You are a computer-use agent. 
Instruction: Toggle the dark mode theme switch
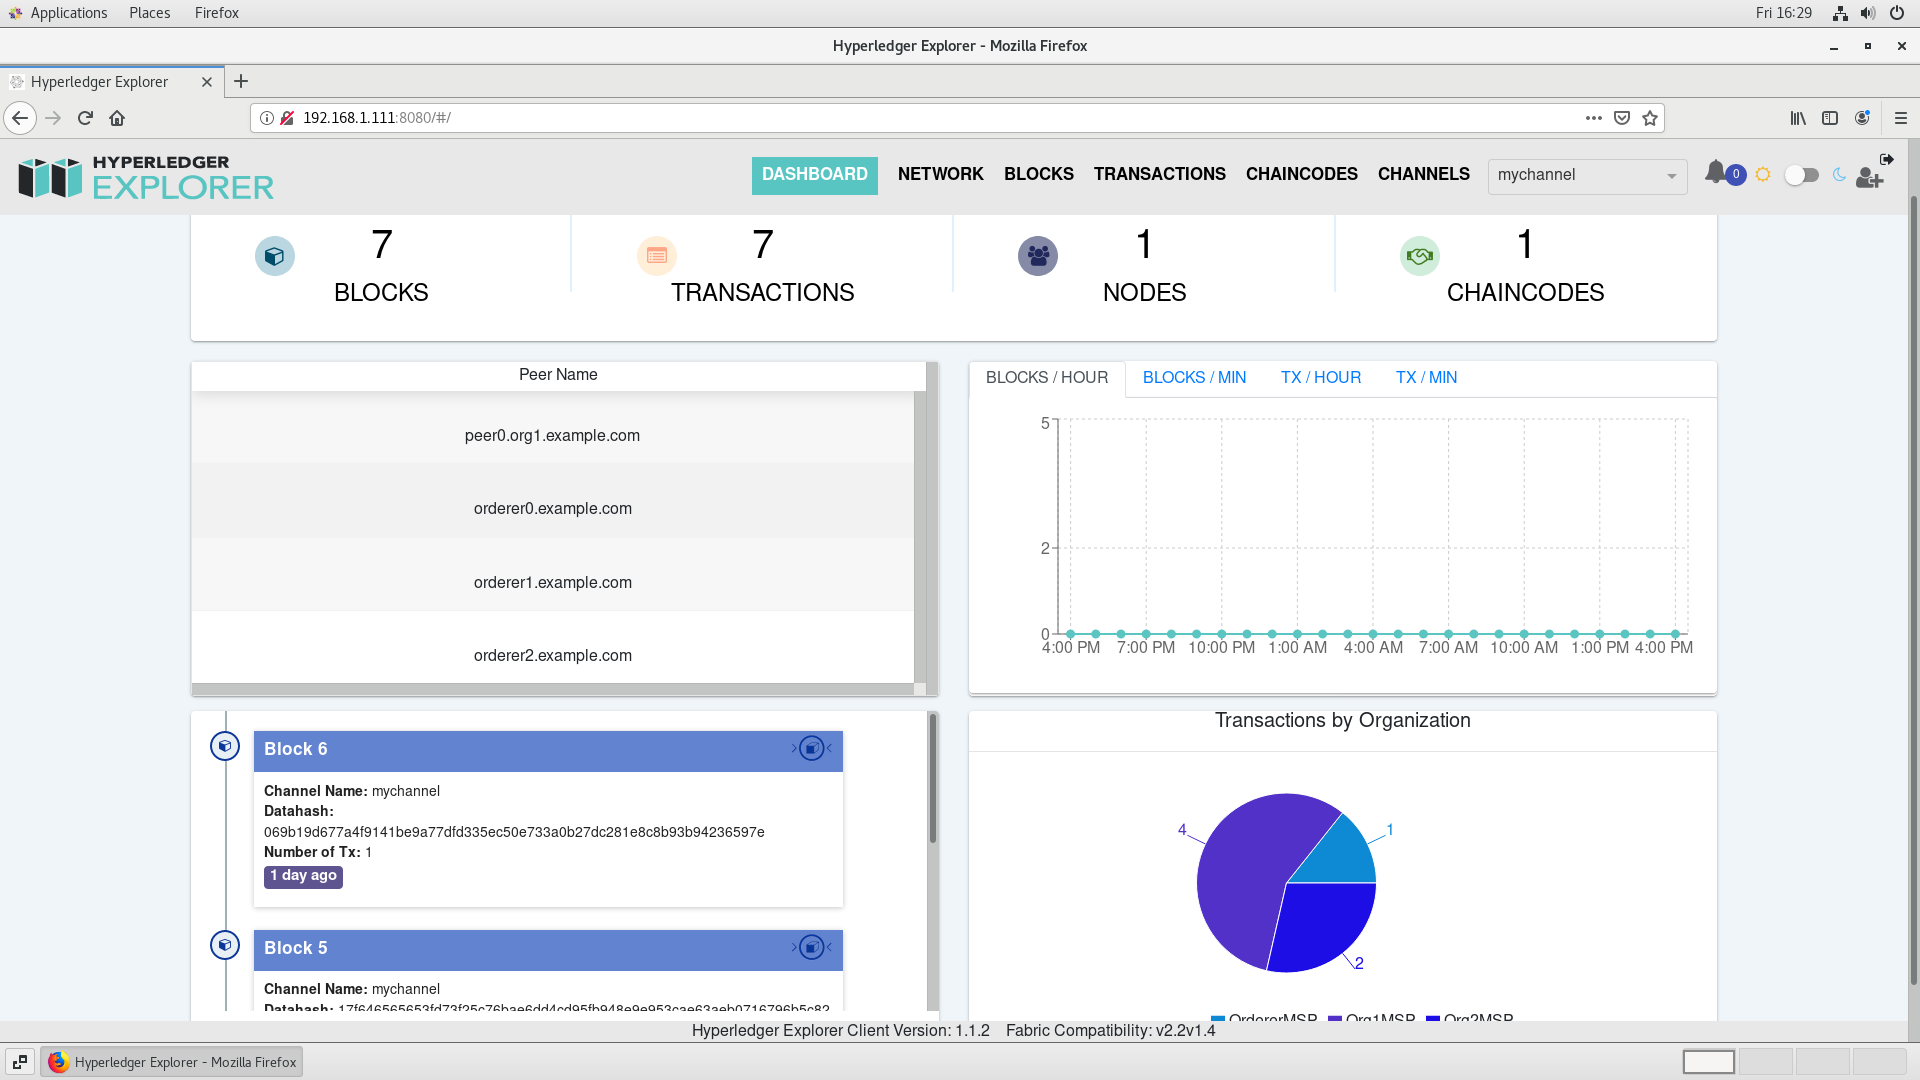[x=1801, y=175]
